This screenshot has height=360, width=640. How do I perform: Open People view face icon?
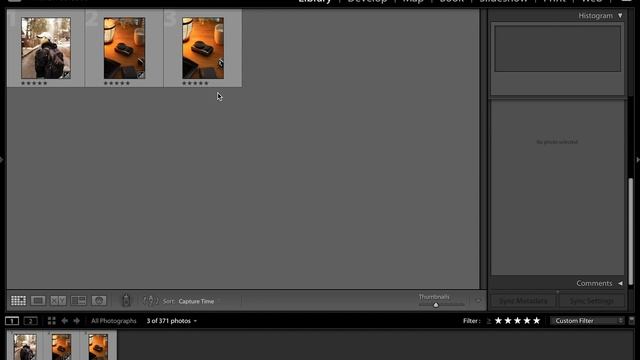click(x=99, y=301)
